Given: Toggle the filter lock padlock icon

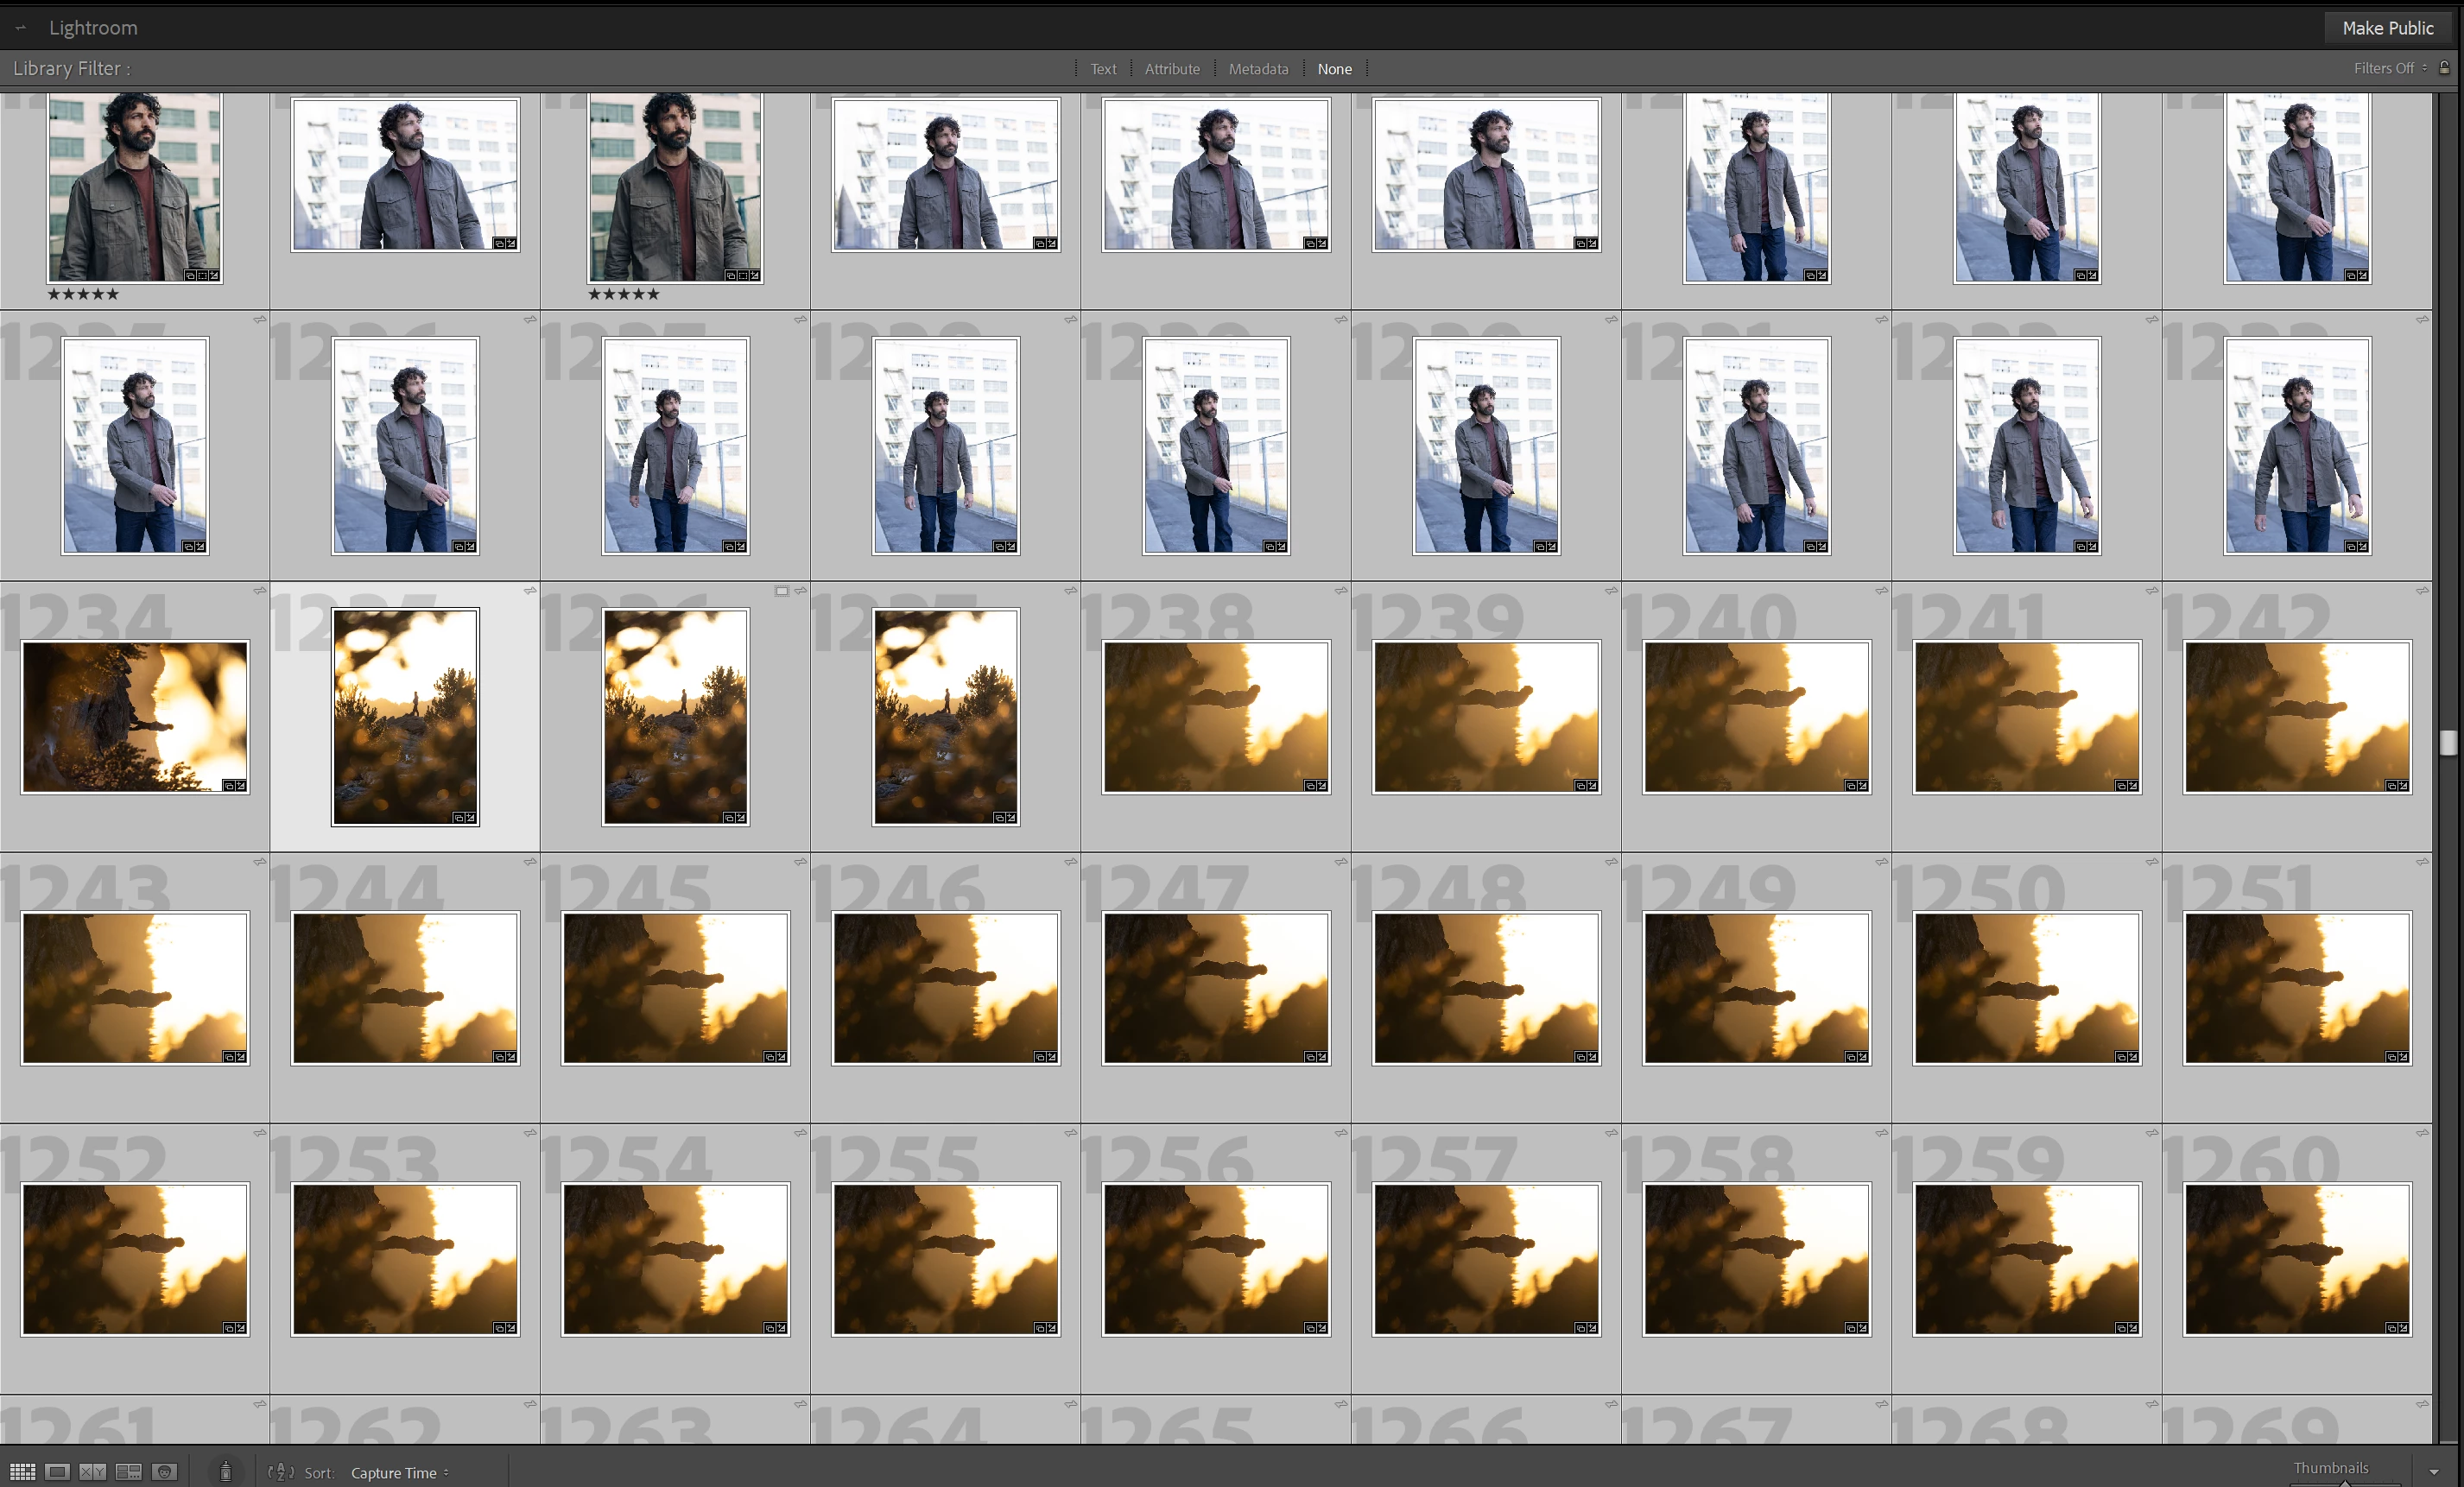Looking at the screenshot, I should click(2444, 68).
